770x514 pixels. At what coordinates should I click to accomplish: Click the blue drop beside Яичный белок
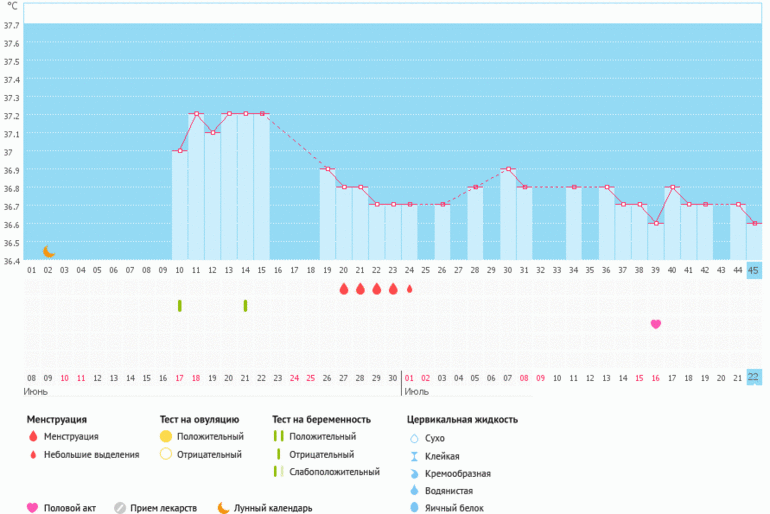point(414,508)
